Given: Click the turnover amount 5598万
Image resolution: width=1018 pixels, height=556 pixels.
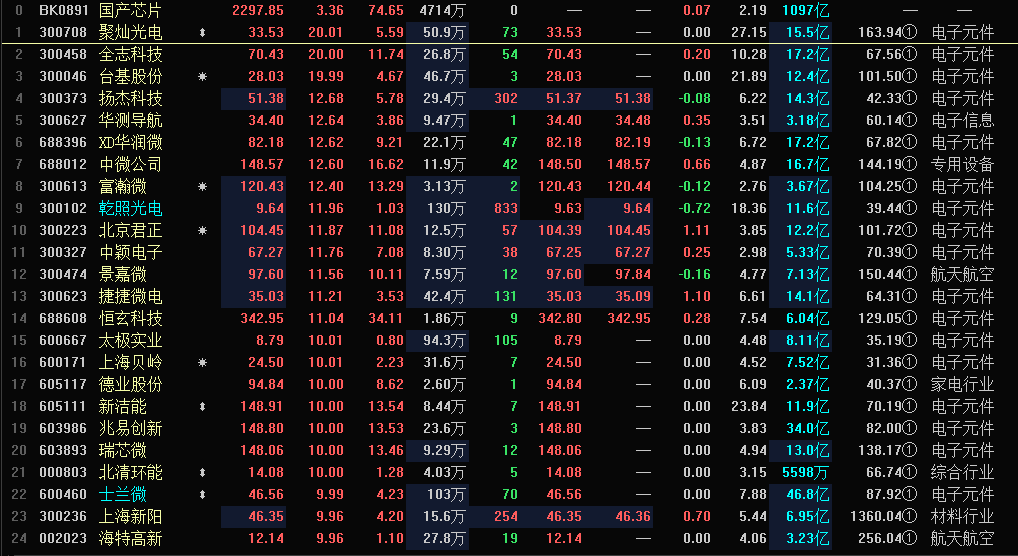Looking at the screenshot, I should [x=806, y=473].
